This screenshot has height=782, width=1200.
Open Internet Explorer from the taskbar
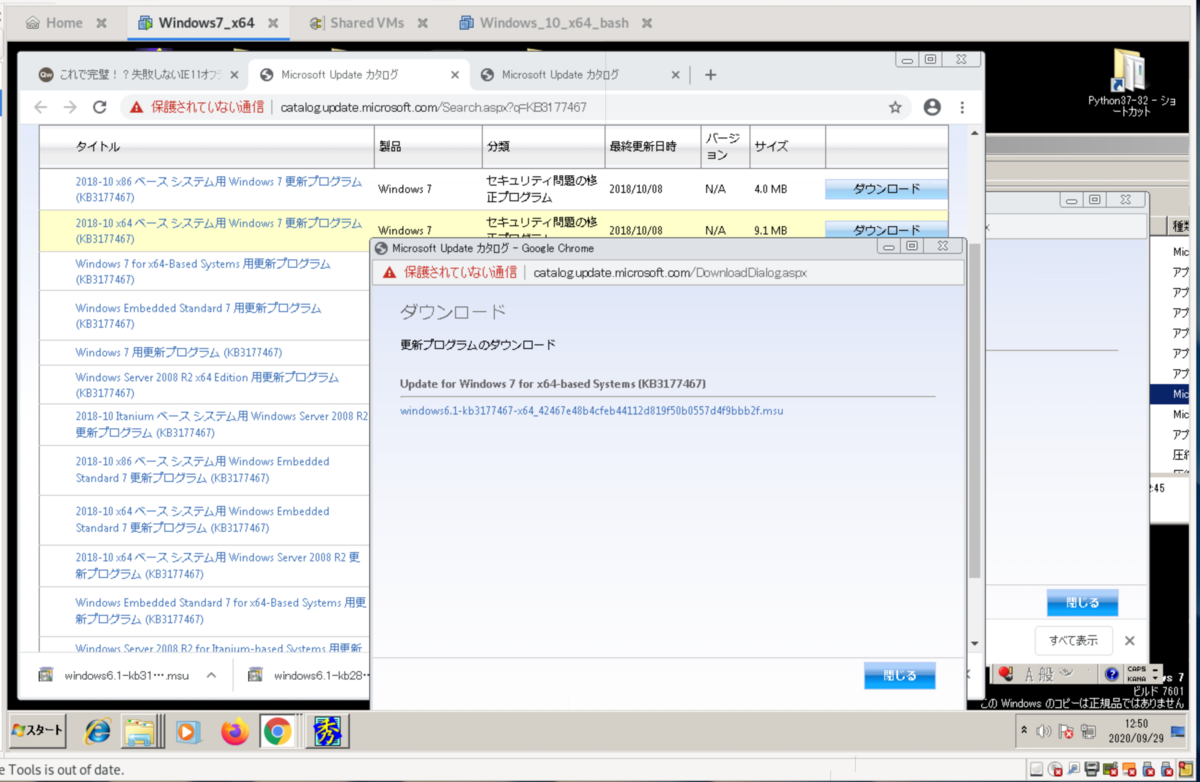click(x=97, y=732)
